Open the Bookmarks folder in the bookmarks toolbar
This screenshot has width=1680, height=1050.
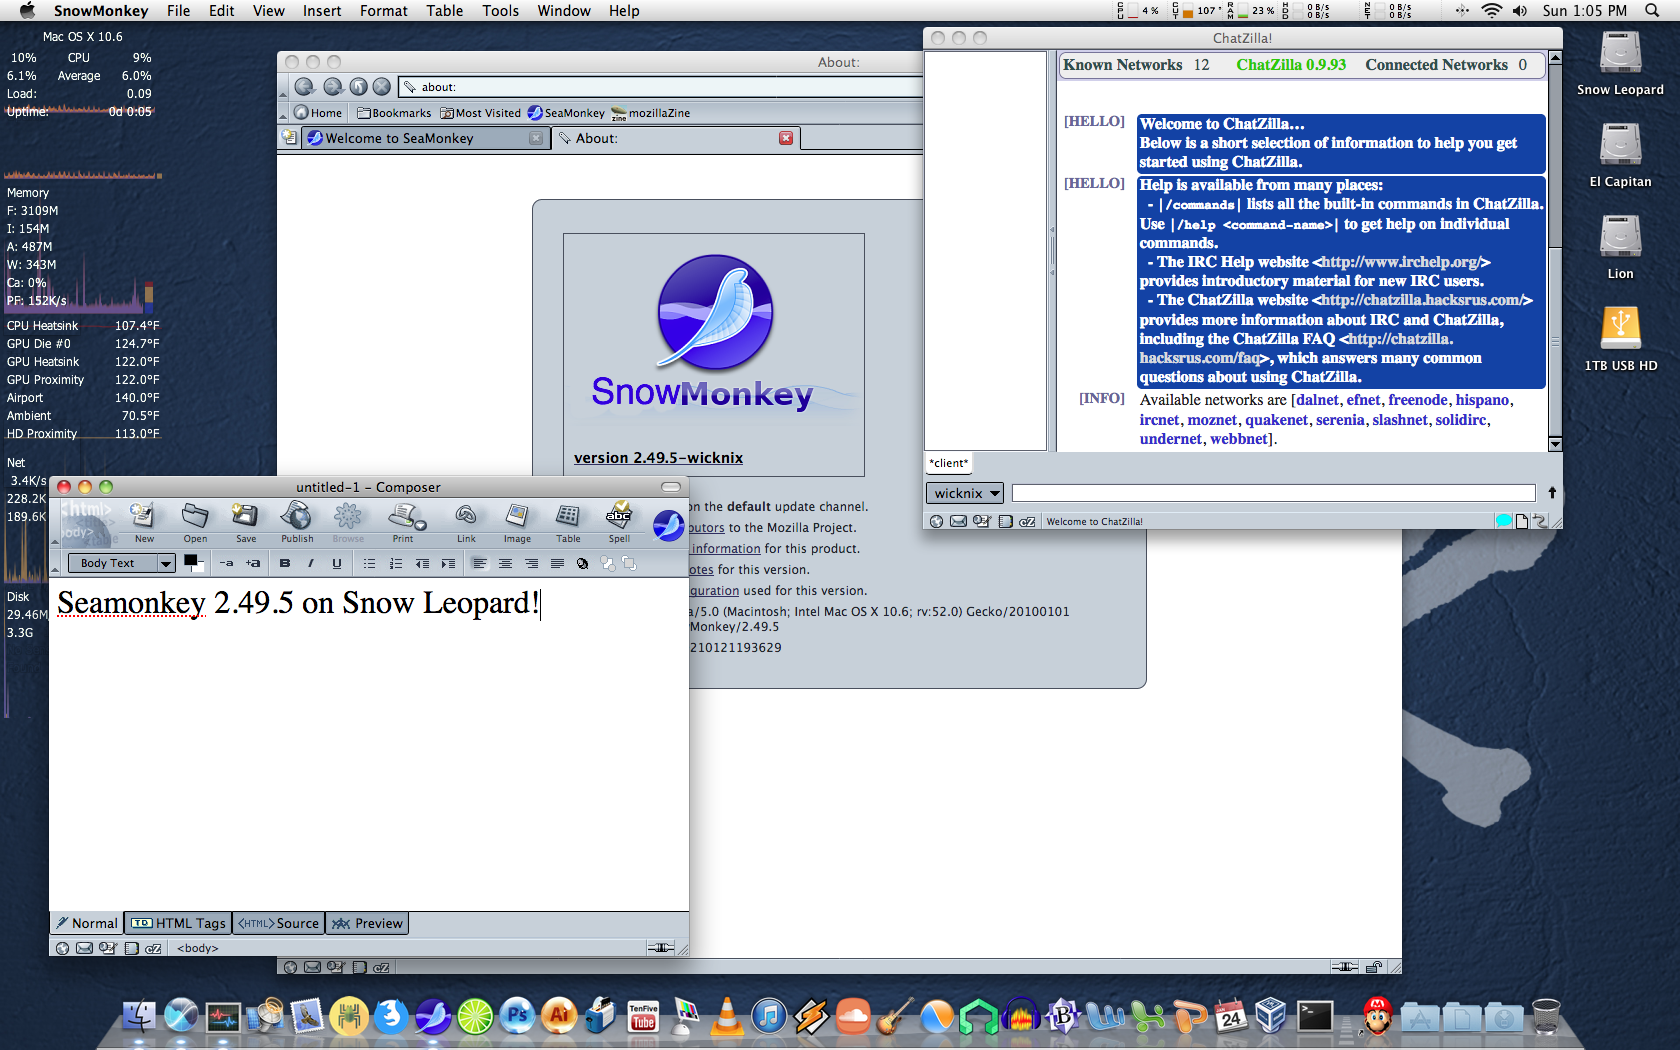pos(394,113)
